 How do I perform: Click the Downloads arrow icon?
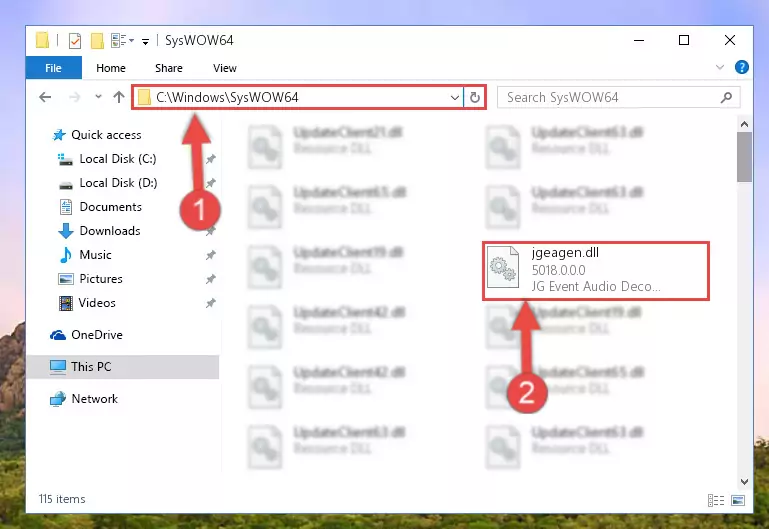(66, 231)
